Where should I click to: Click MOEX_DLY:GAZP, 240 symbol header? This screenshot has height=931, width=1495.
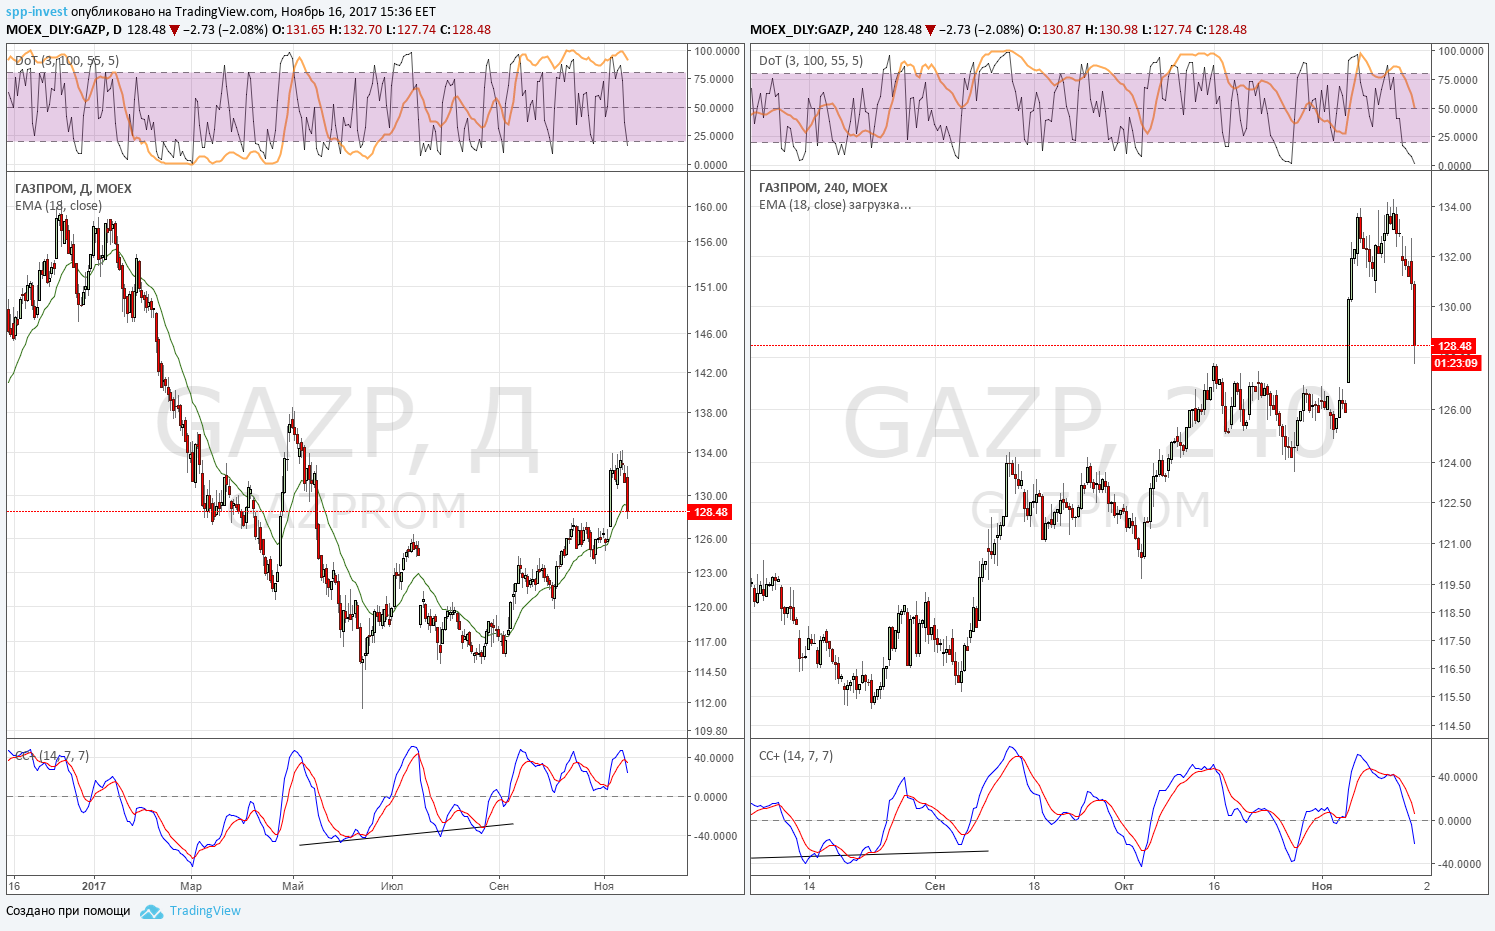click(x=814, y=29)
